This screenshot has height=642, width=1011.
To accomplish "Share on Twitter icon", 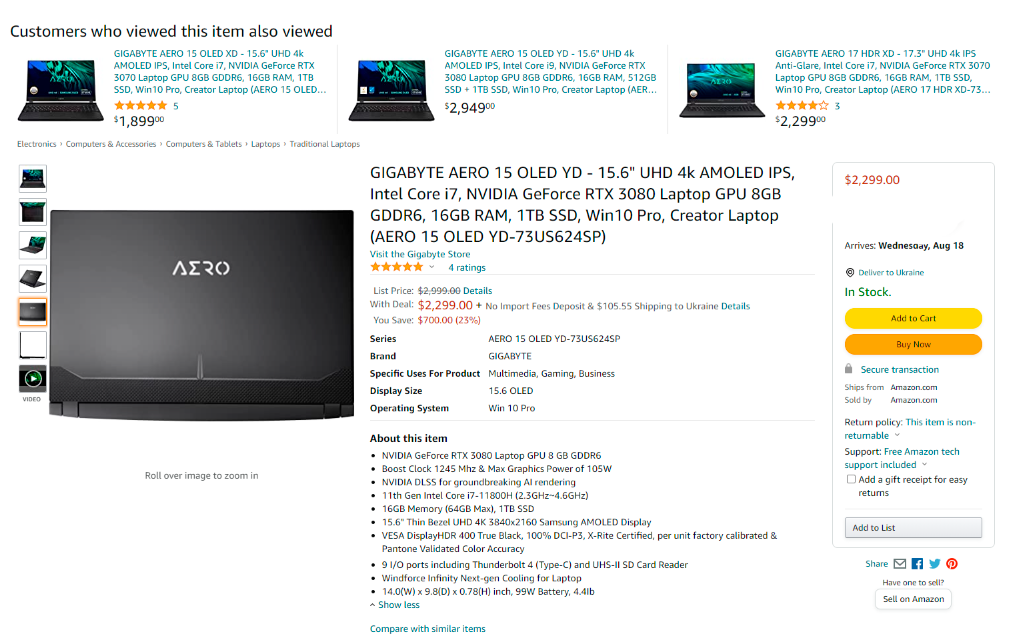I will 934,564.
